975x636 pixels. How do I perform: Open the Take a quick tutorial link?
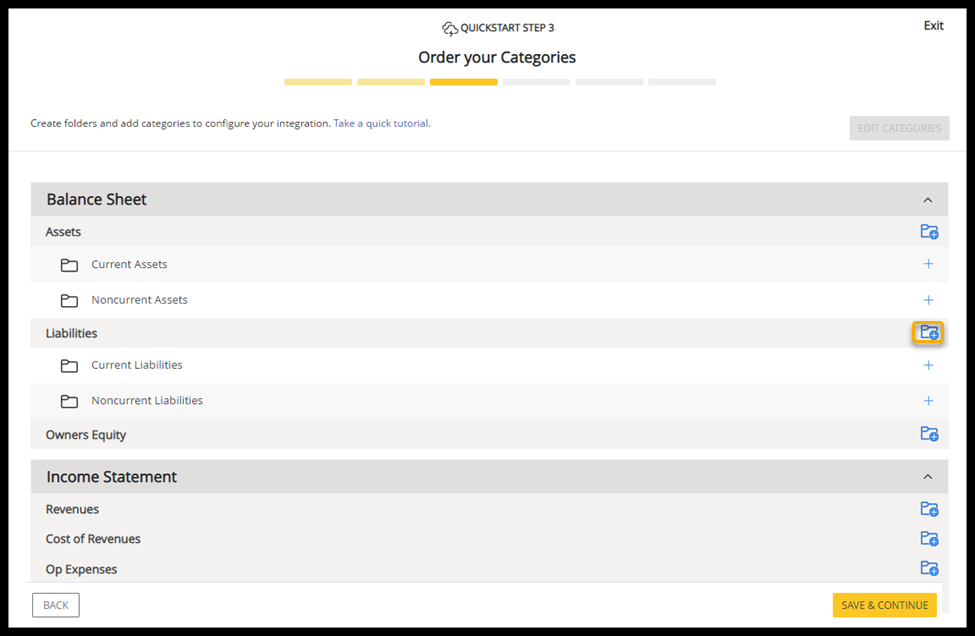coord(381,124)
